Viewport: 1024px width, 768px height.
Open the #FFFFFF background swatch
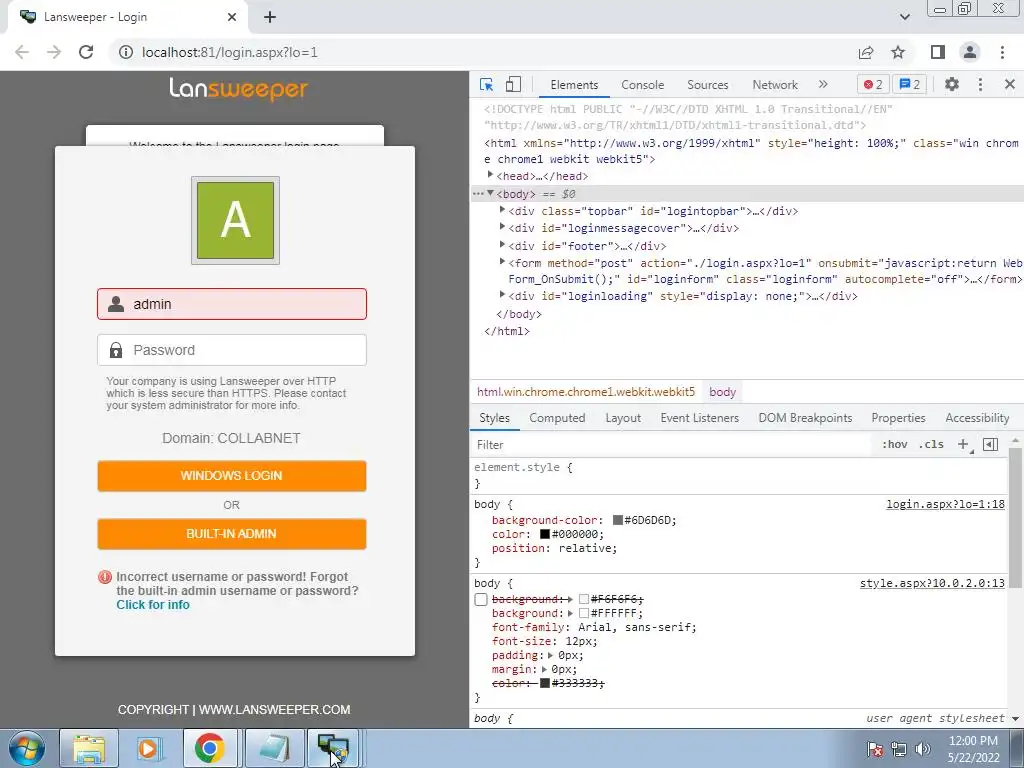click(x=584, y=613)
